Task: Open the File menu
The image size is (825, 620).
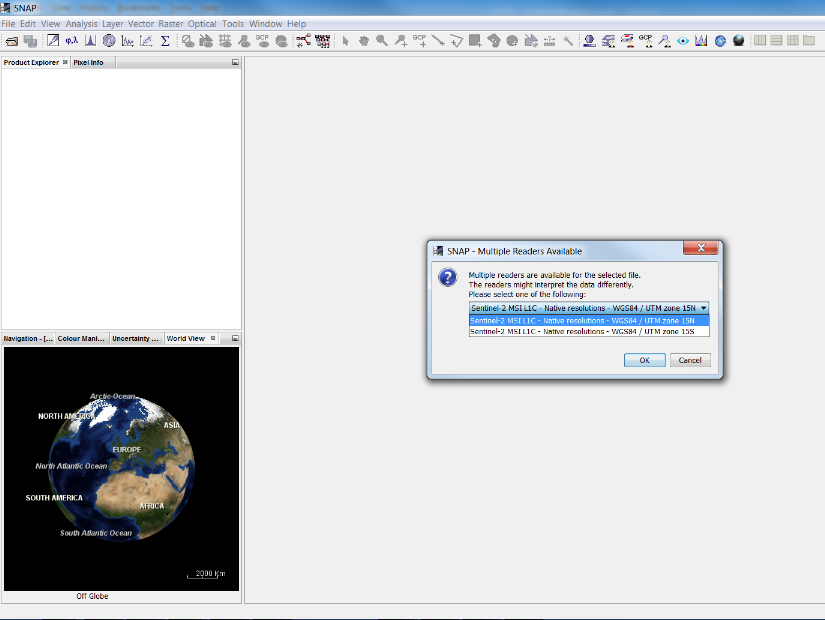Action: (x=8, y=24)
